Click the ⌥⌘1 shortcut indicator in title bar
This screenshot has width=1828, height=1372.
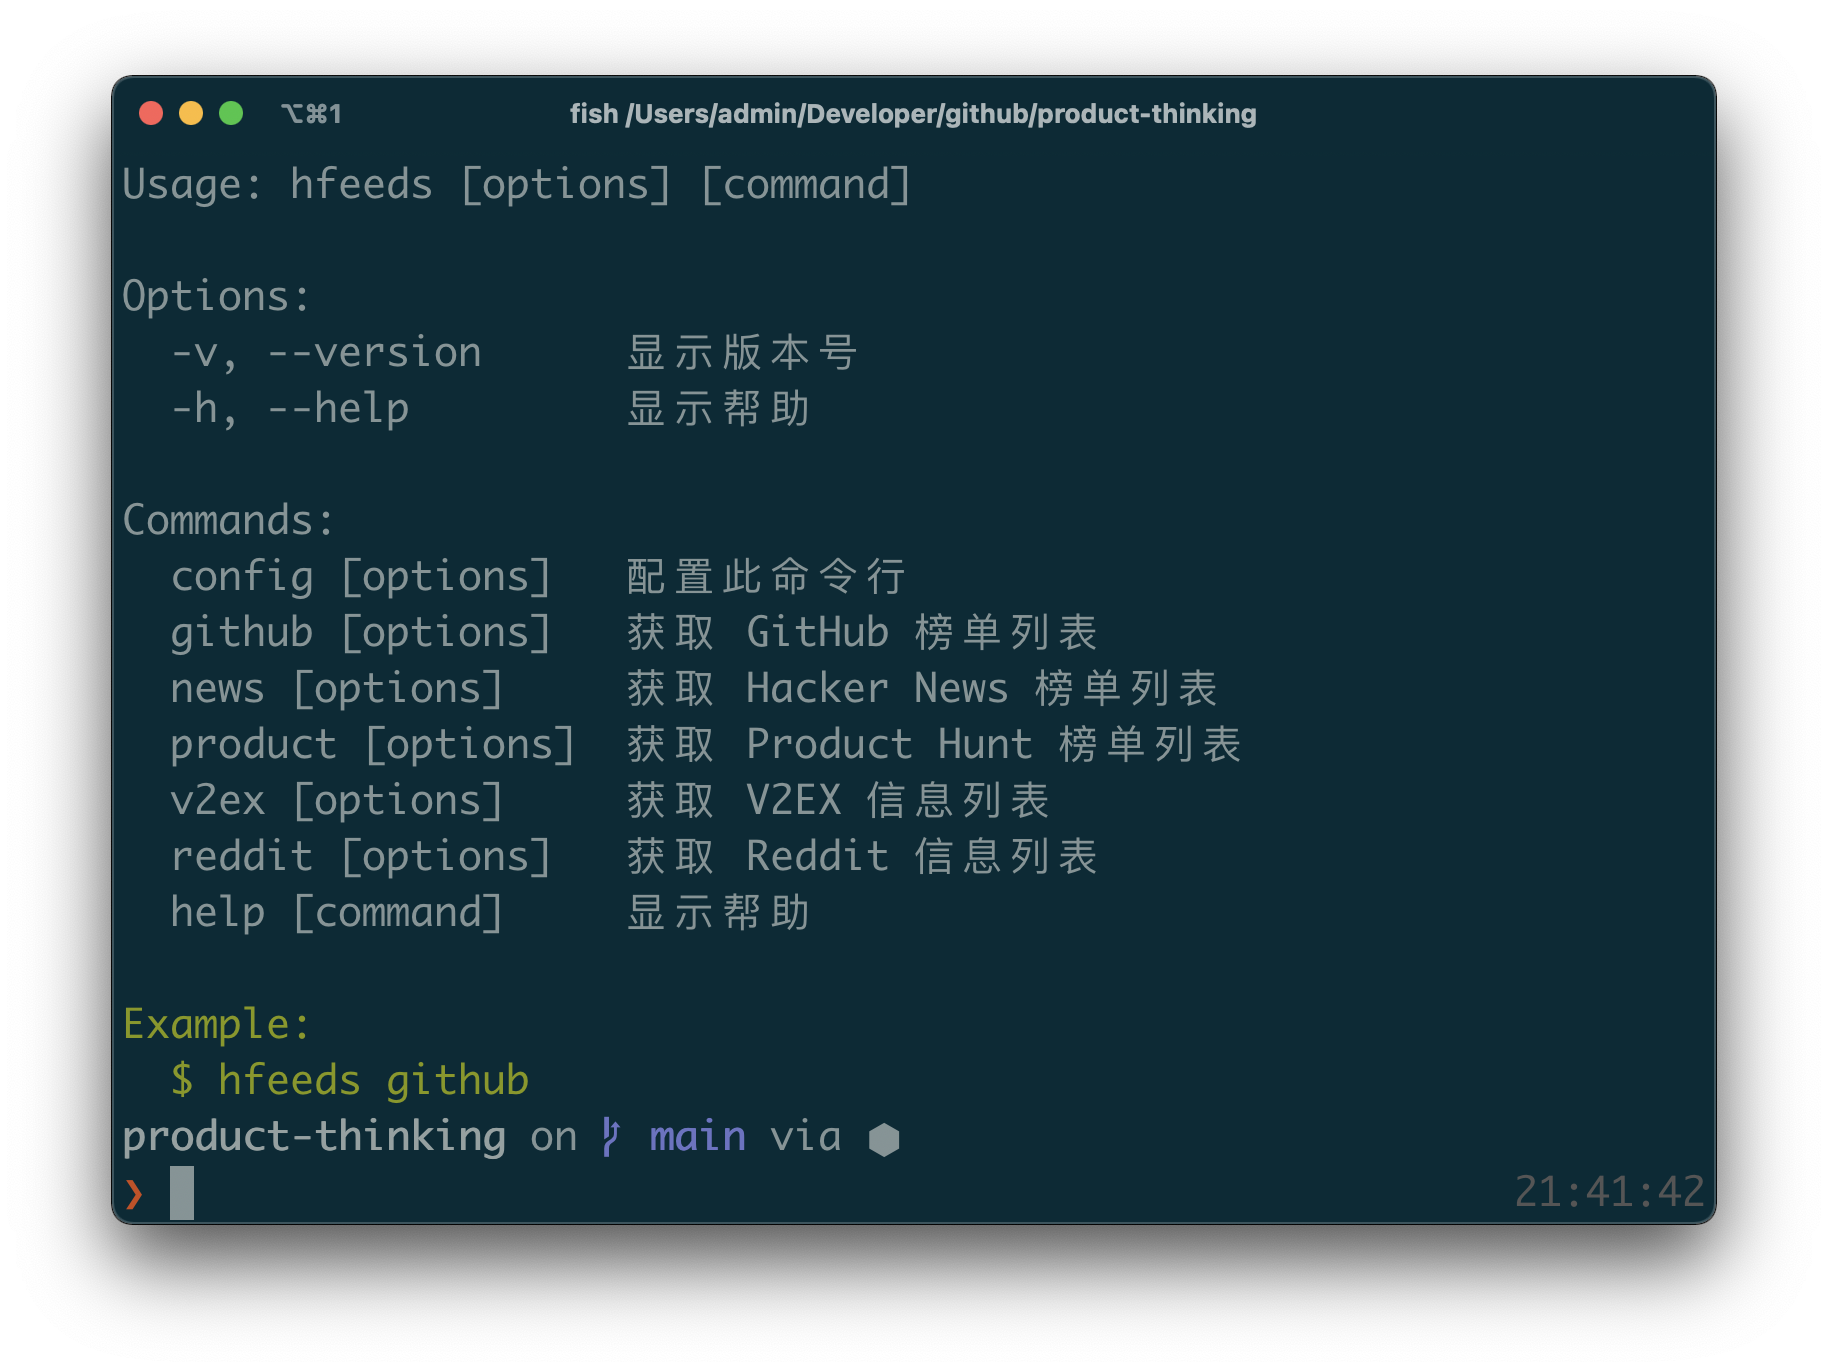point(311,114)
